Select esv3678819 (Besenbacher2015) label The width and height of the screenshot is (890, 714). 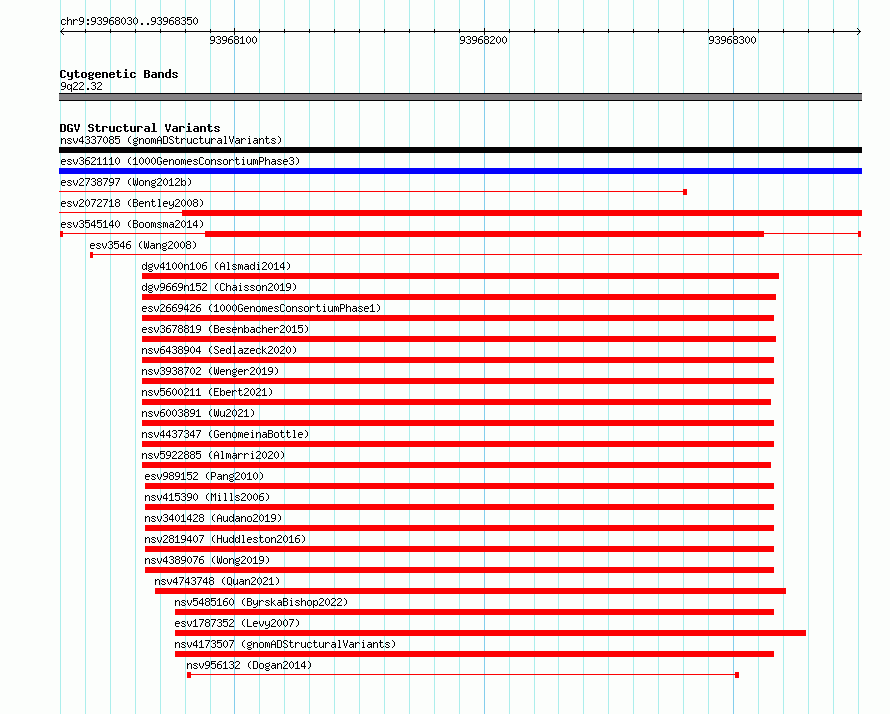(x=225, y=329)
